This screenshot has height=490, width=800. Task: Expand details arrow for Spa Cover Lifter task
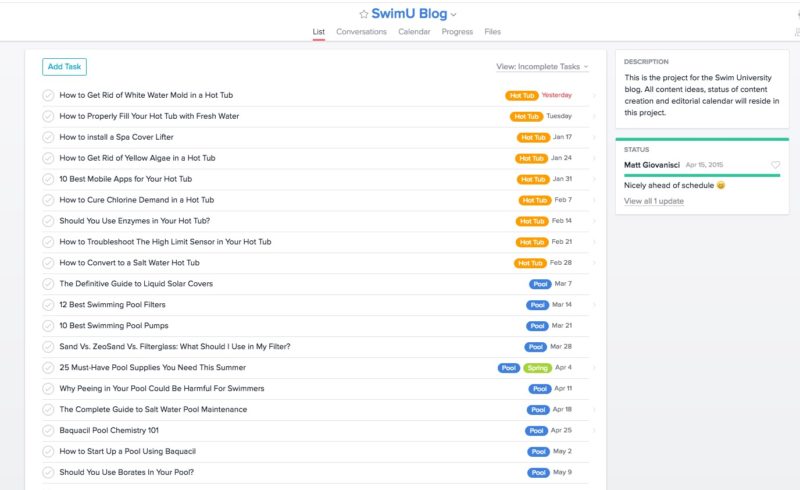[x=594, y=137]
